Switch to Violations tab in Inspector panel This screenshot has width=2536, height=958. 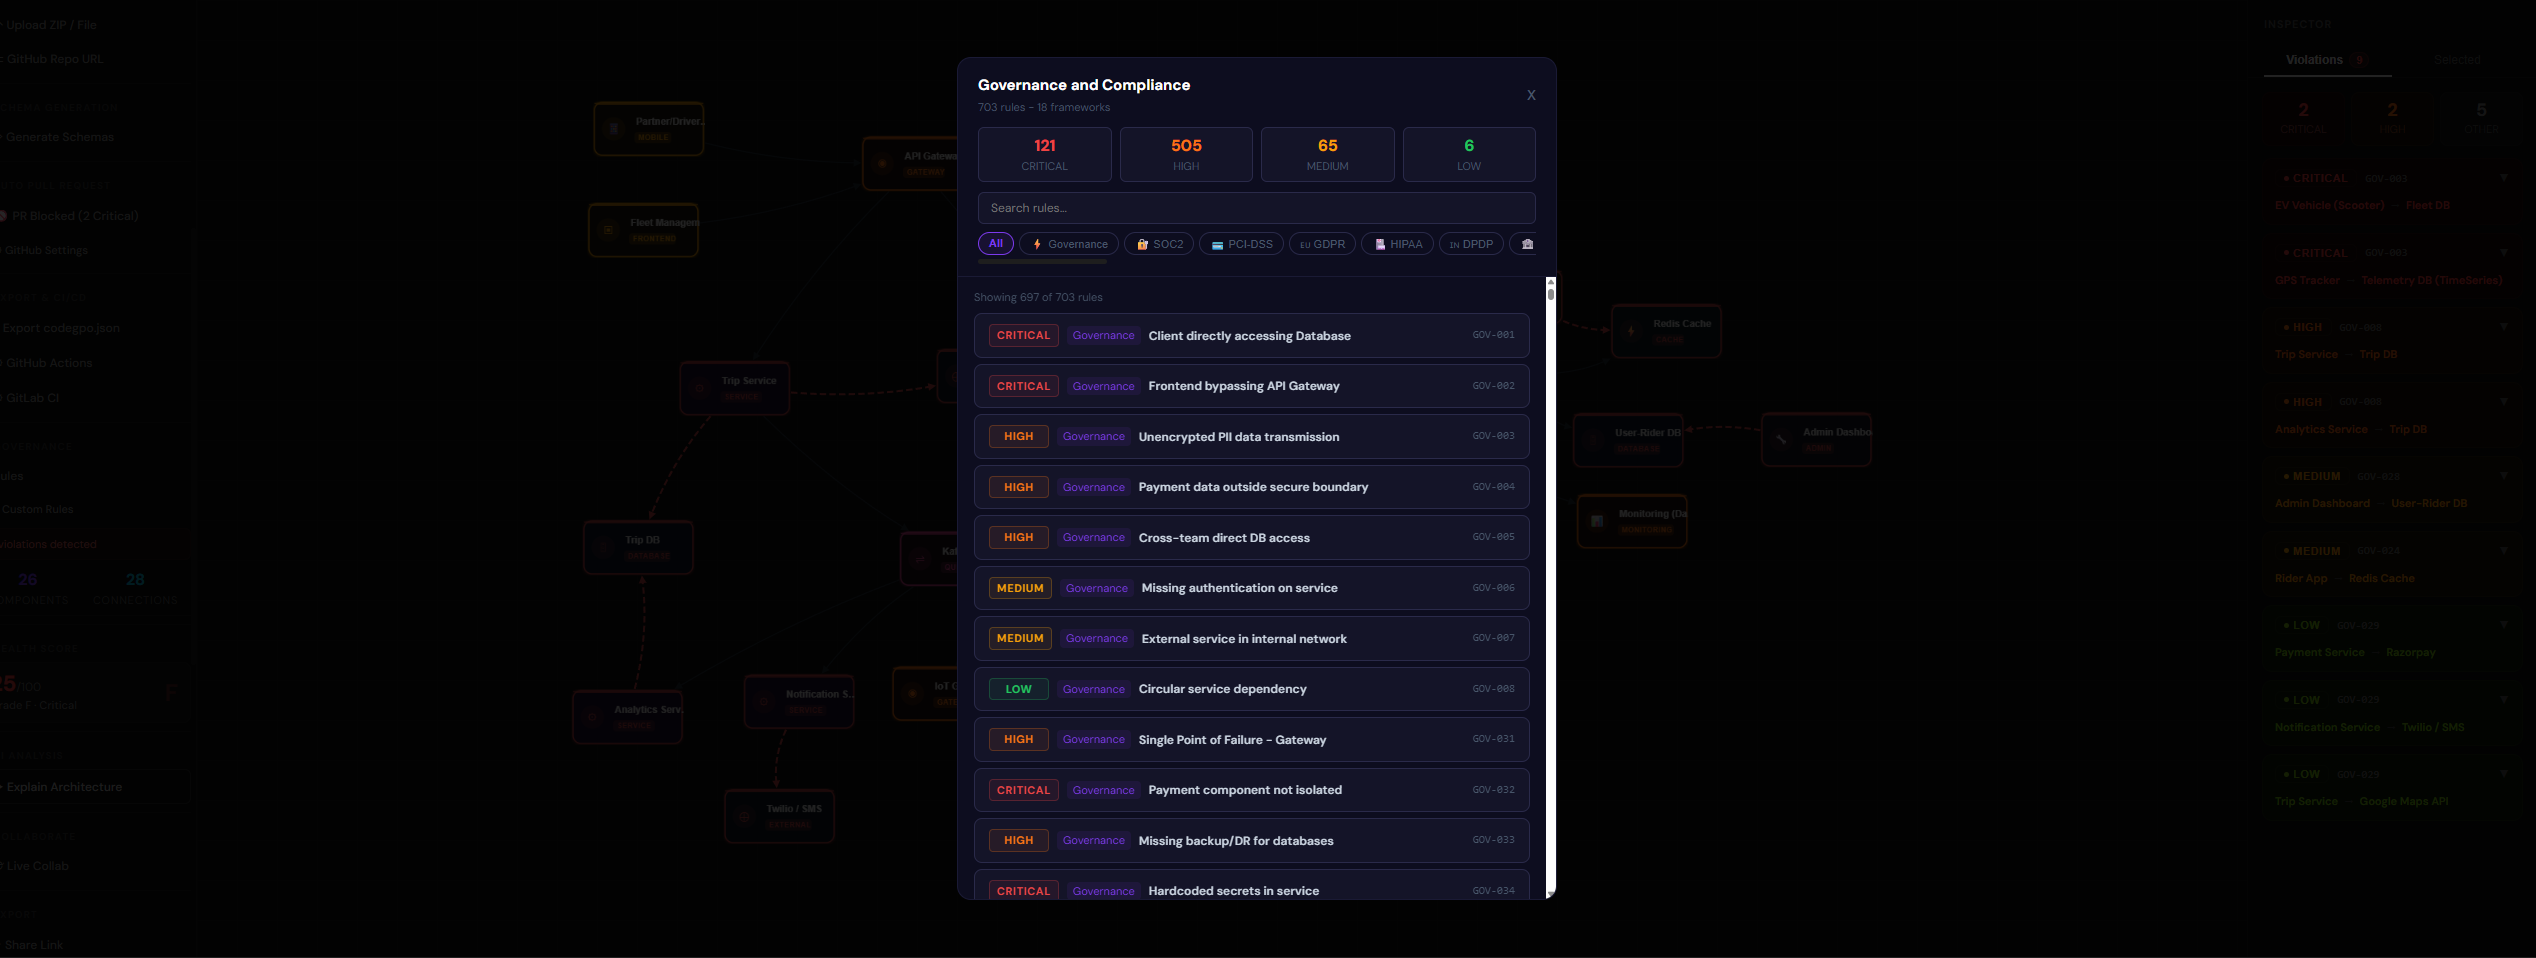[2326, 60]
